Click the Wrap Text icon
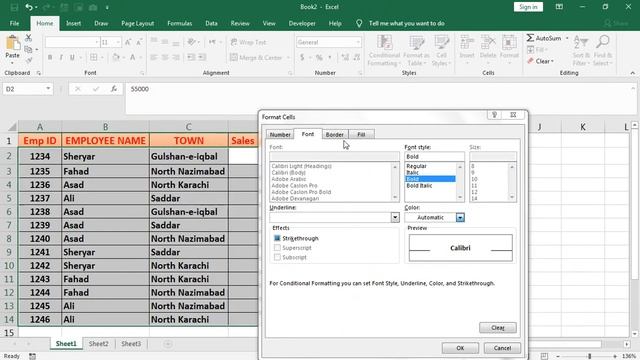640x360 pixels. (x=234, y=42)
